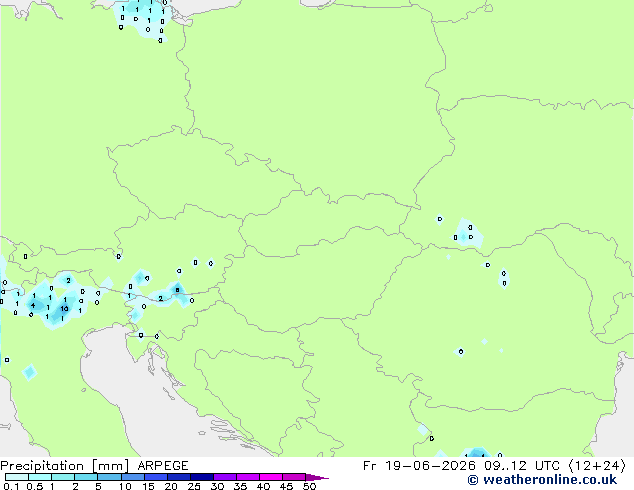Image resolution: width=634 pixels, height=490 pixels.
Task: Pick the 10–15 mm blue legend swatch
Action: (x=132, y=477)
